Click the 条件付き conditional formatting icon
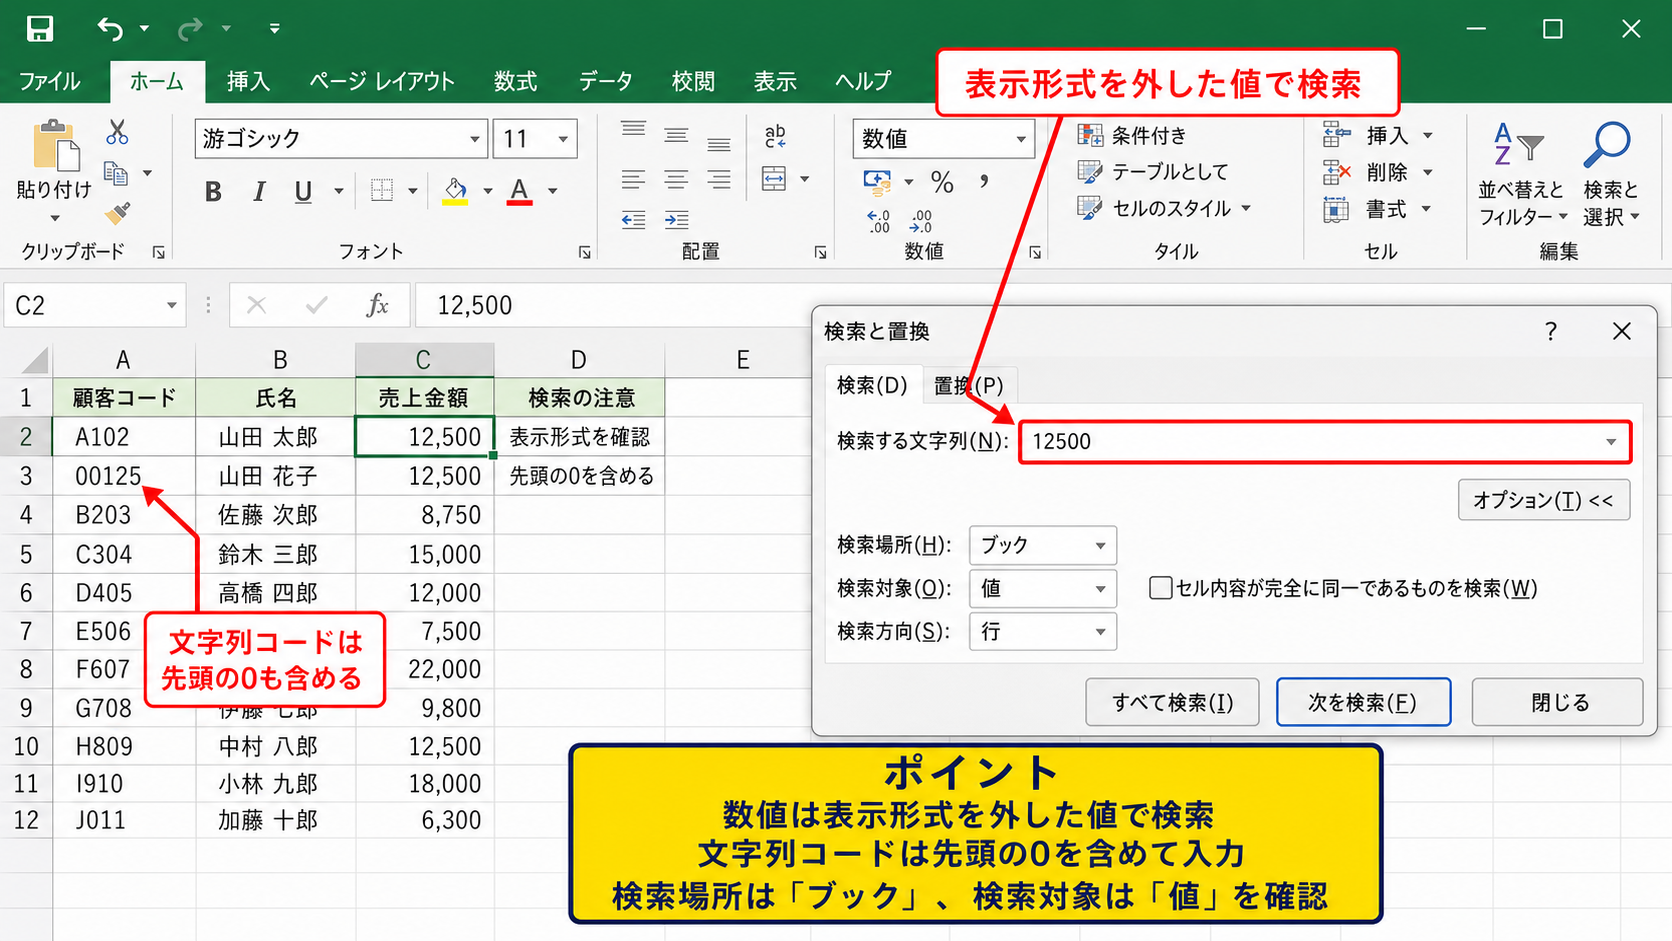 point(1090,135)
